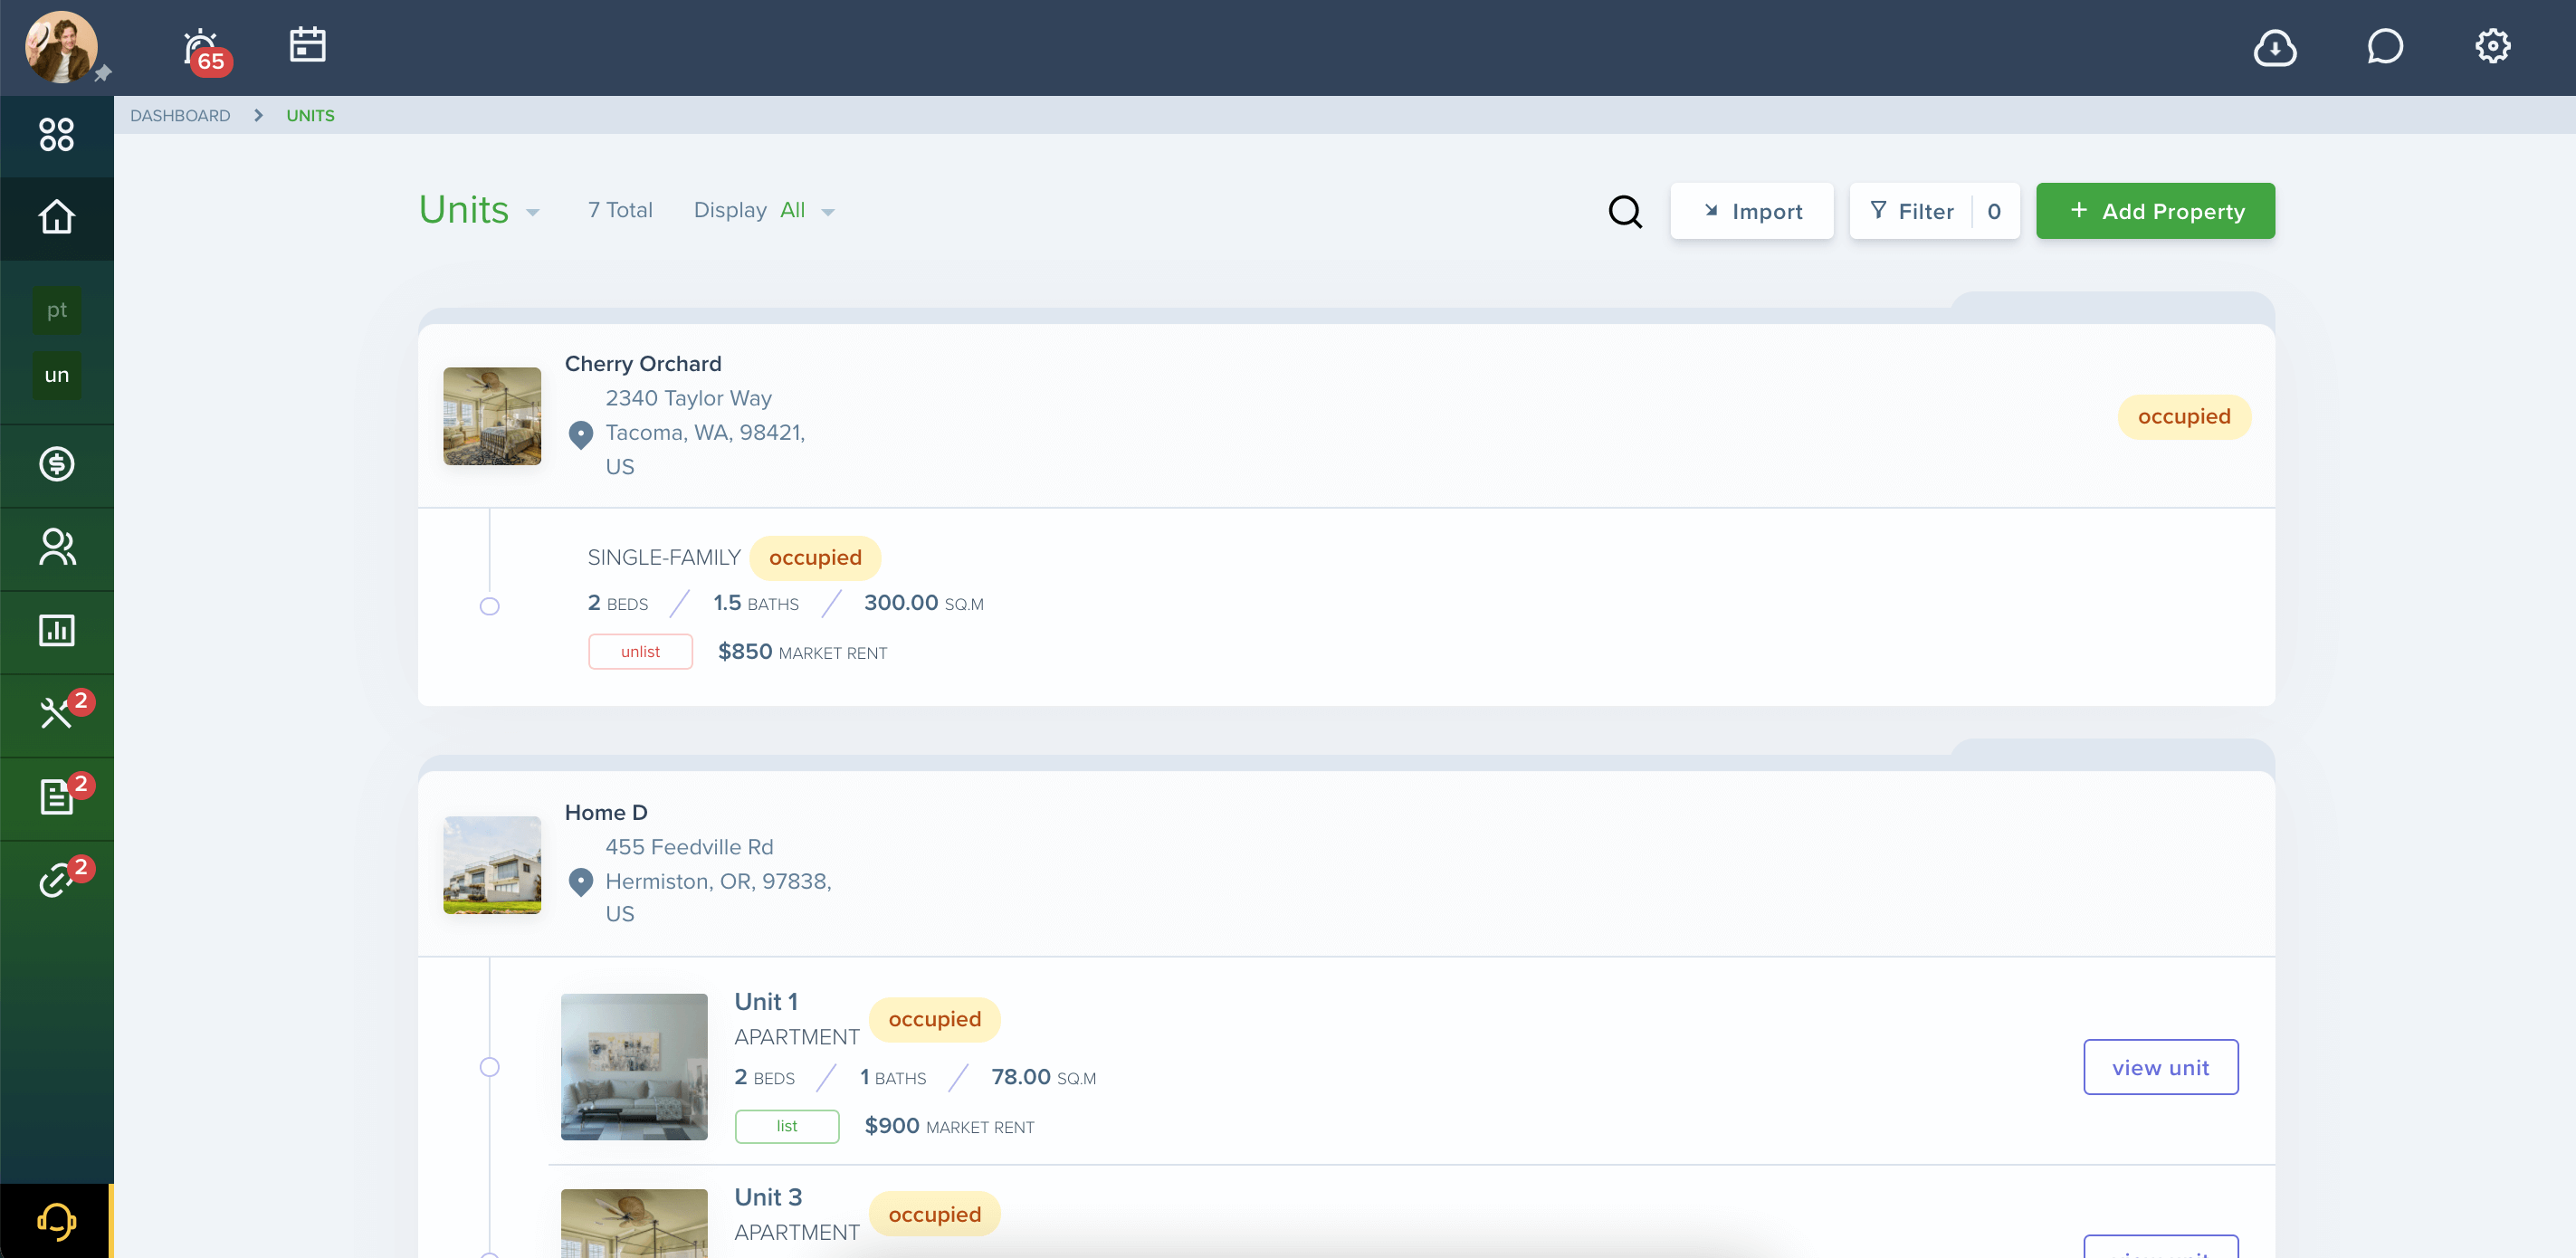
Task: Click the Cherry Orchard property name
Action: [x=643, y=364]
